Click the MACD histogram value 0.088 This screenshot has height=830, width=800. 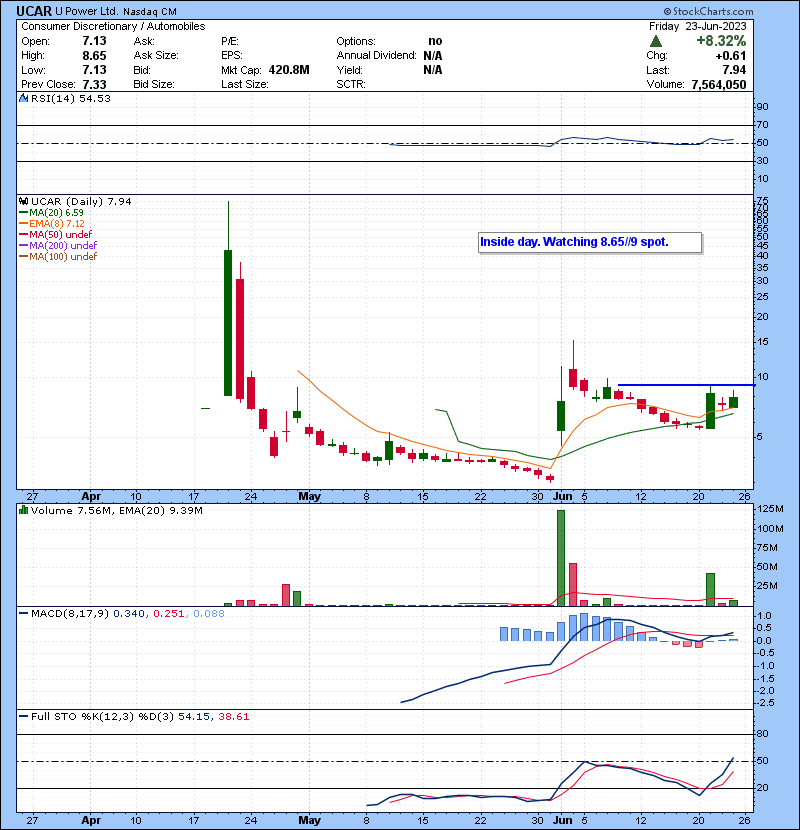[209, 614]
